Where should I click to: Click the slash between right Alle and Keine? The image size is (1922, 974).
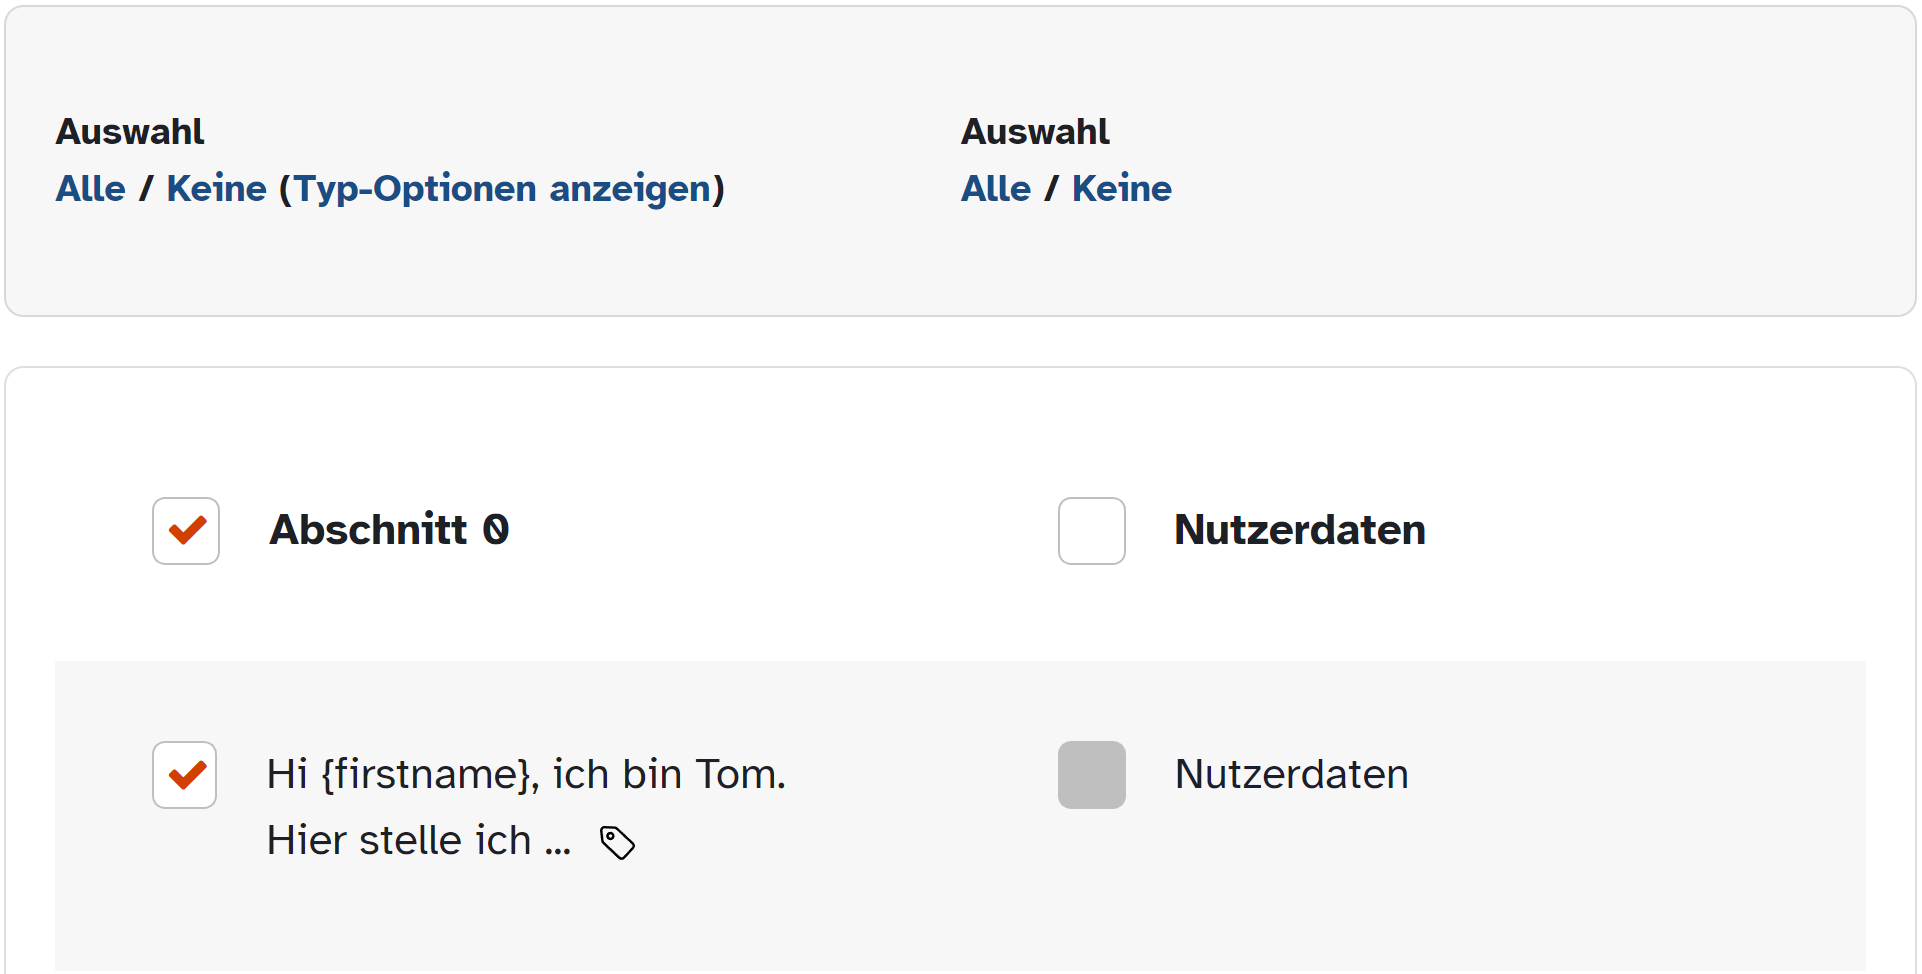(1052, 189)
